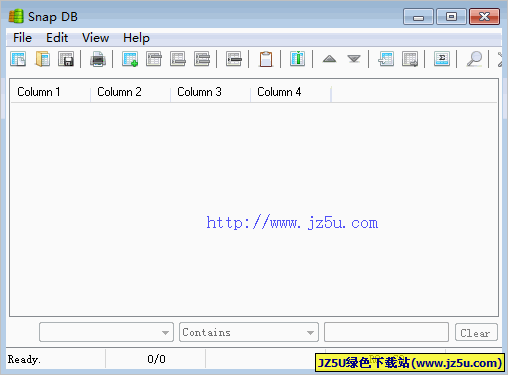Click the delete record minus icon
The width and height of the screenshot is (508, 375).
(x=234, y=59)
